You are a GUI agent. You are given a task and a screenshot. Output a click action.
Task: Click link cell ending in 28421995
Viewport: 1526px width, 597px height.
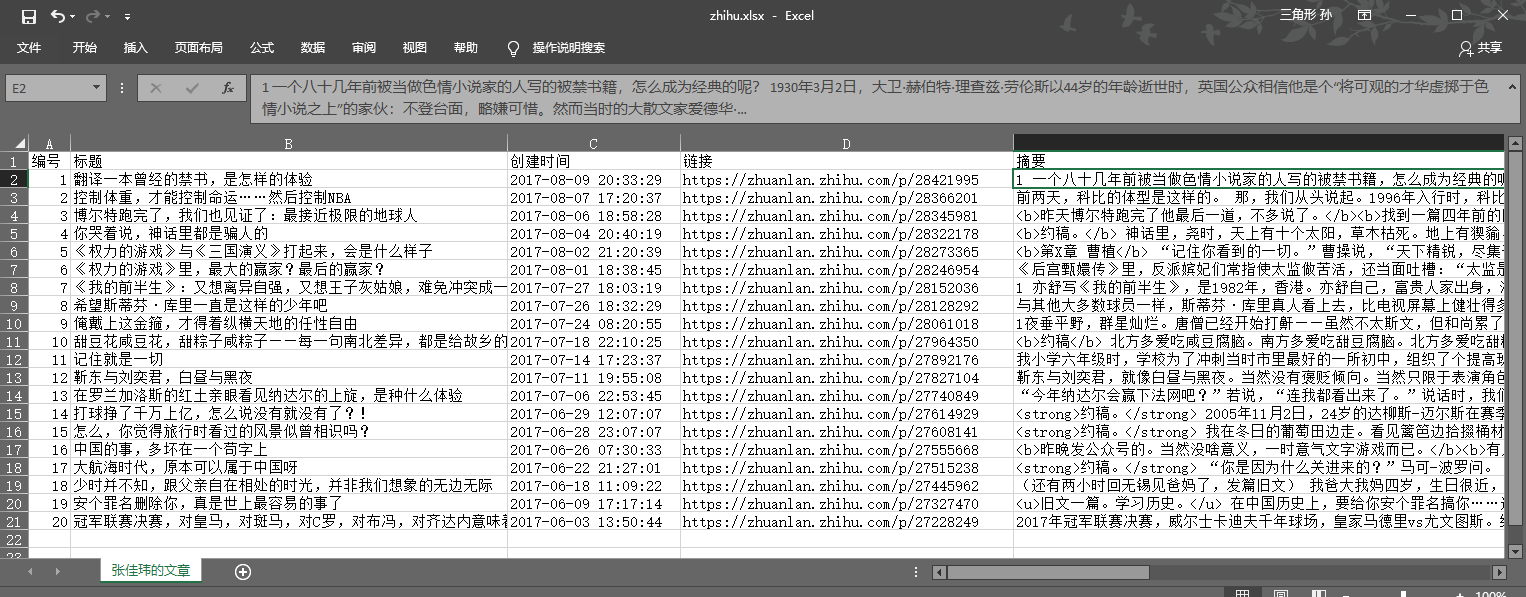[847, 180]
